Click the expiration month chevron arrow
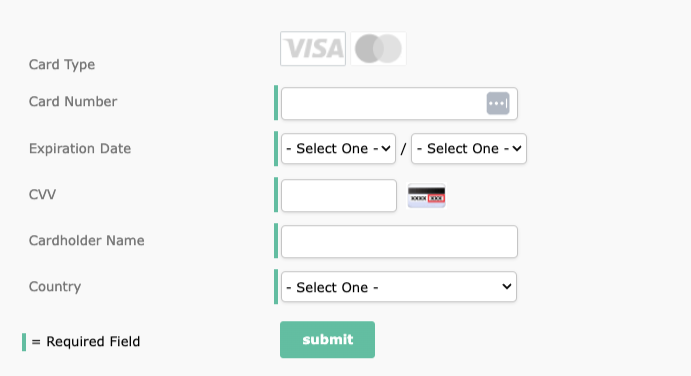Image resolution: width=691 pixels, height=376 pixels. 386,149
